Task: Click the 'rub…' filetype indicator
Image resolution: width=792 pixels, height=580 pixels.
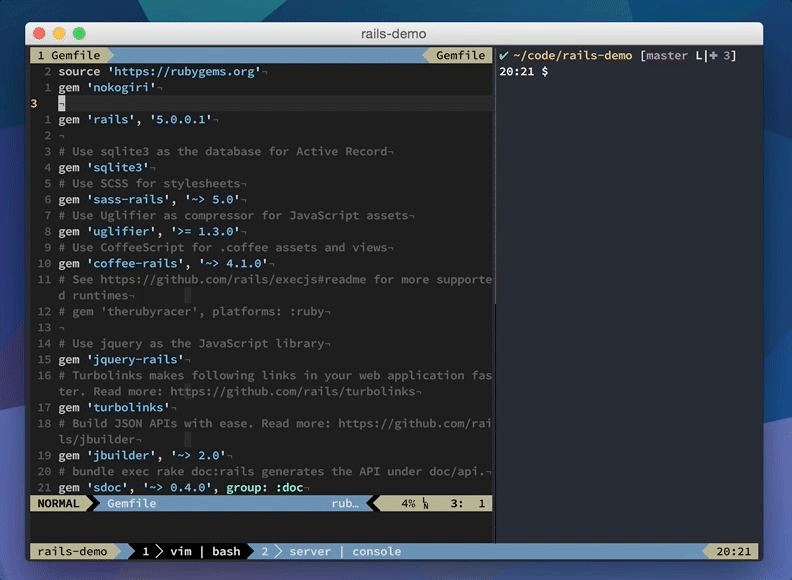Action: point(345,503)
